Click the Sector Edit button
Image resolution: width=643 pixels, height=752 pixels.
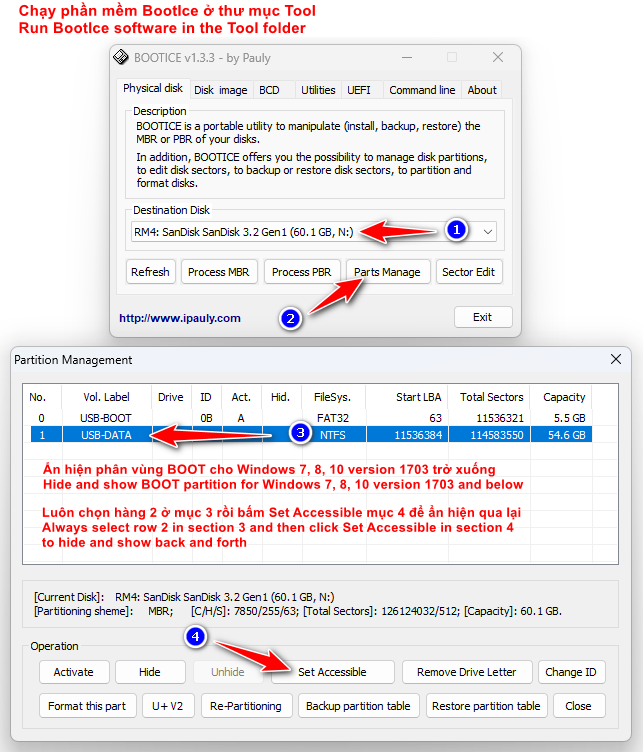tap(470, 272)
